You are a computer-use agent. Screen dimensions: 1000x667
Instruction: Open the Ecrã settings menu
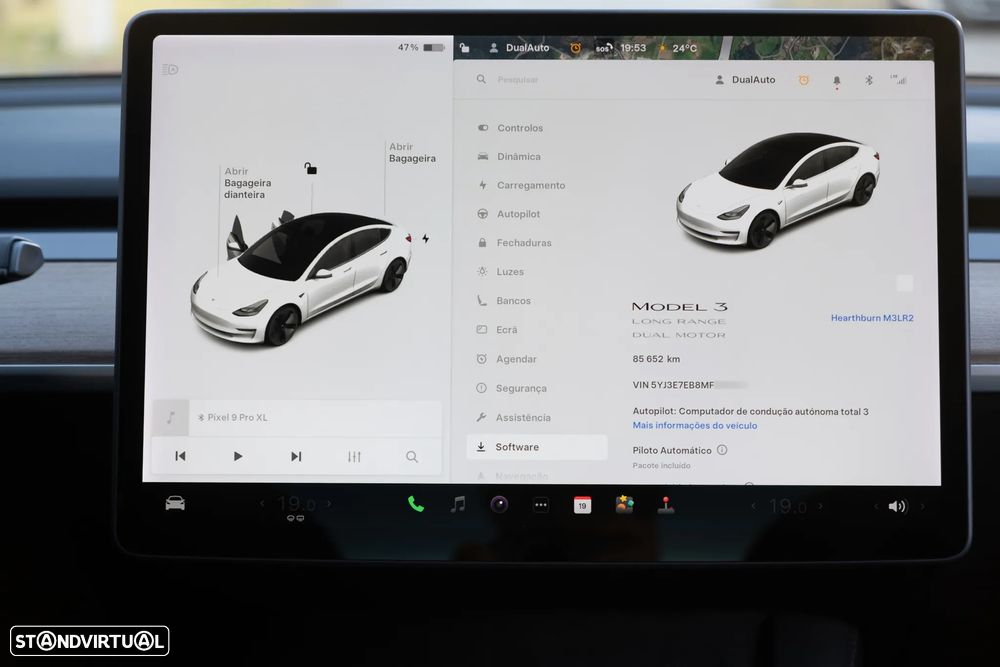point(497,330)
